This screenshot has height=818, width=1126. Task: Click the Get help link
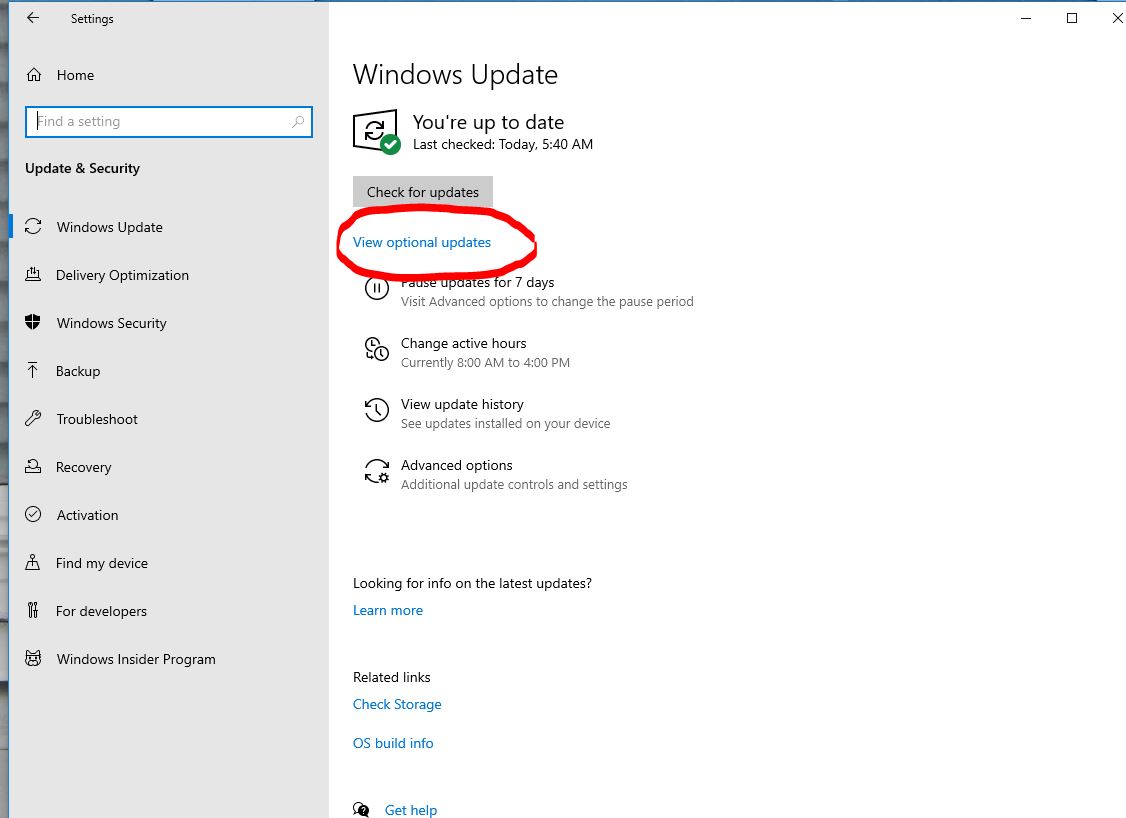click(x=411, y=810)
